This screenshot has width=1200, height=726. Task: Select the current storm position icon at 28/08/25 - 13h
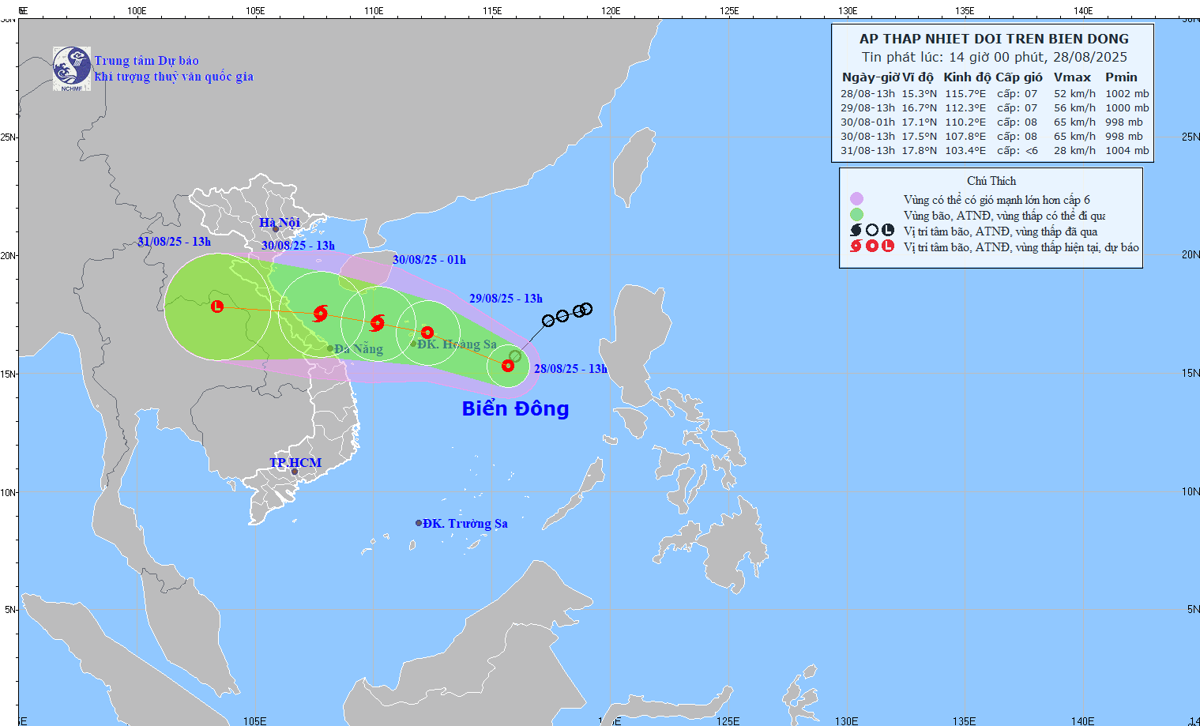pyautogui.click(x=508, y=366)
